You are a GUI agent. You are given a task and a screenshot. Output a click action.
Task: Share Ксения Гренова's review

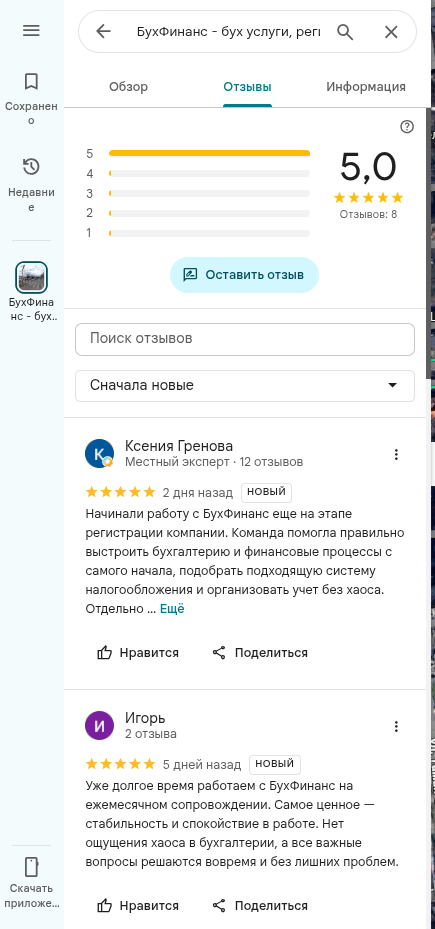pyautogui.click(x=260, y=653)
